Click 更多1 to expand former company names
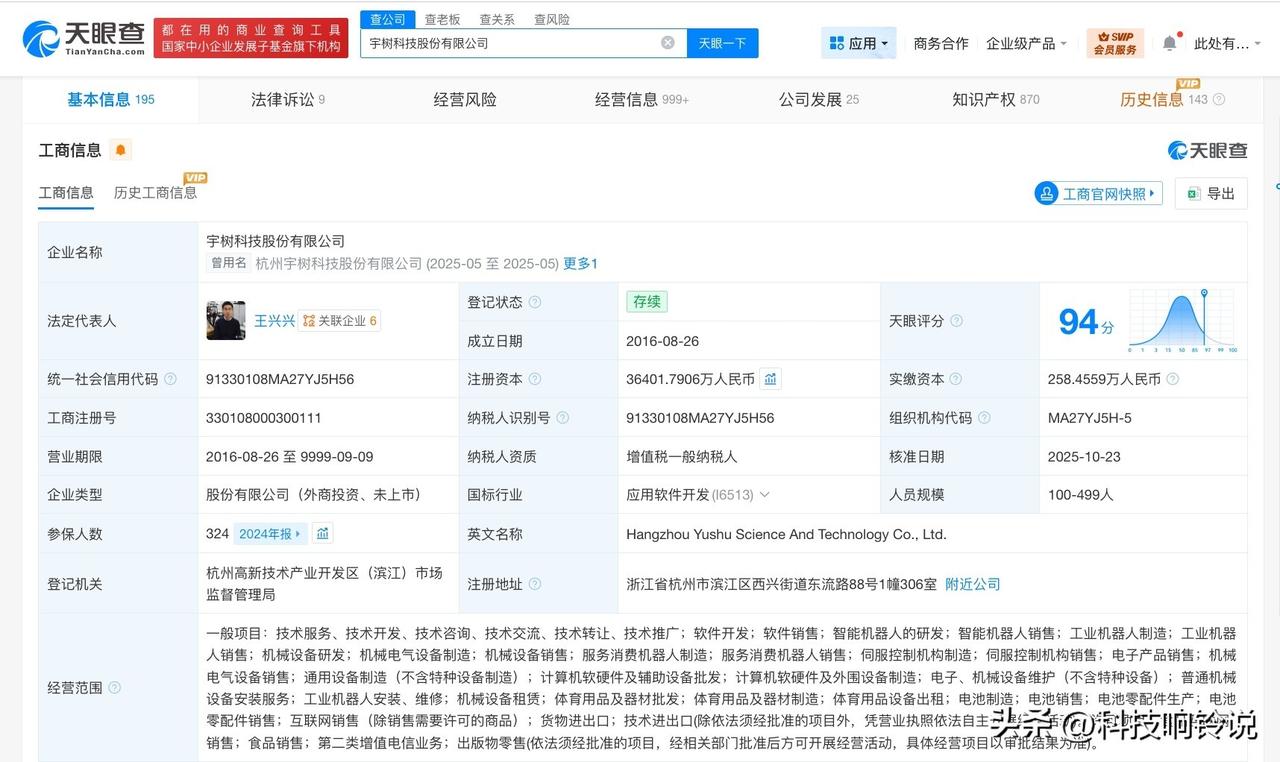The image size is (1280, 762). (x=580, y=263)
